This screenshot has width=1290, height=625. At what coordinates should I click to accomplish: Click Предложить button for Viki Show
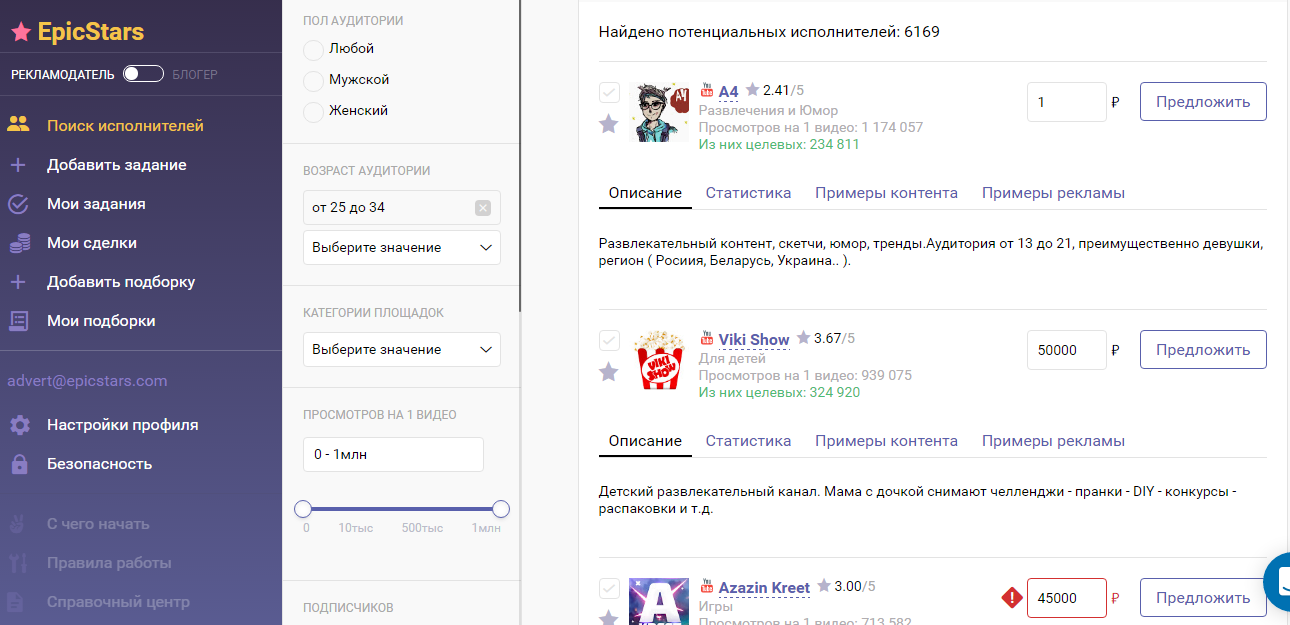tap(1203, 350)
